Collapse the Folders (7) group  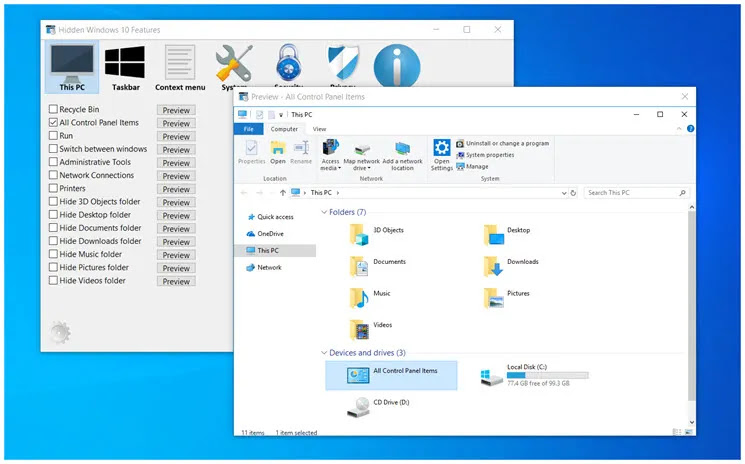click(324, 212)
